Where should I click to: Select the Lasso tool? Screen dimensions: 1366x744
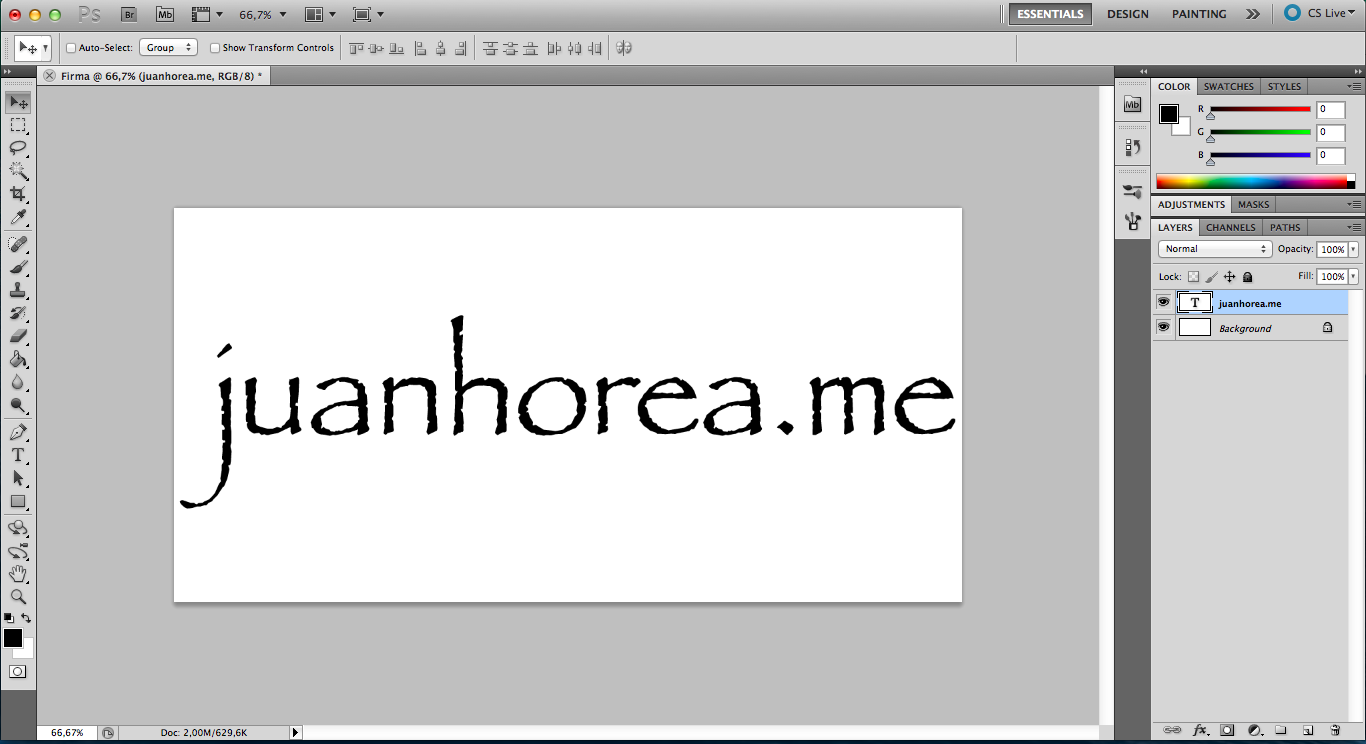pos(18,148)
